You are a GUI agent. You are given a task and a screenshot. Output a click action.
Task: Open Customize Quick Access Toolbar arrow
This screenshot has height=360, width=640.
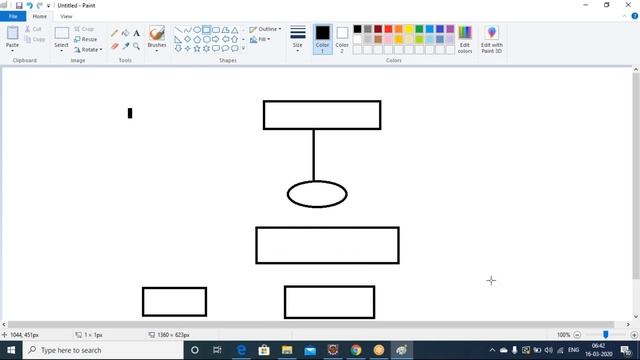tap(48, 6)
